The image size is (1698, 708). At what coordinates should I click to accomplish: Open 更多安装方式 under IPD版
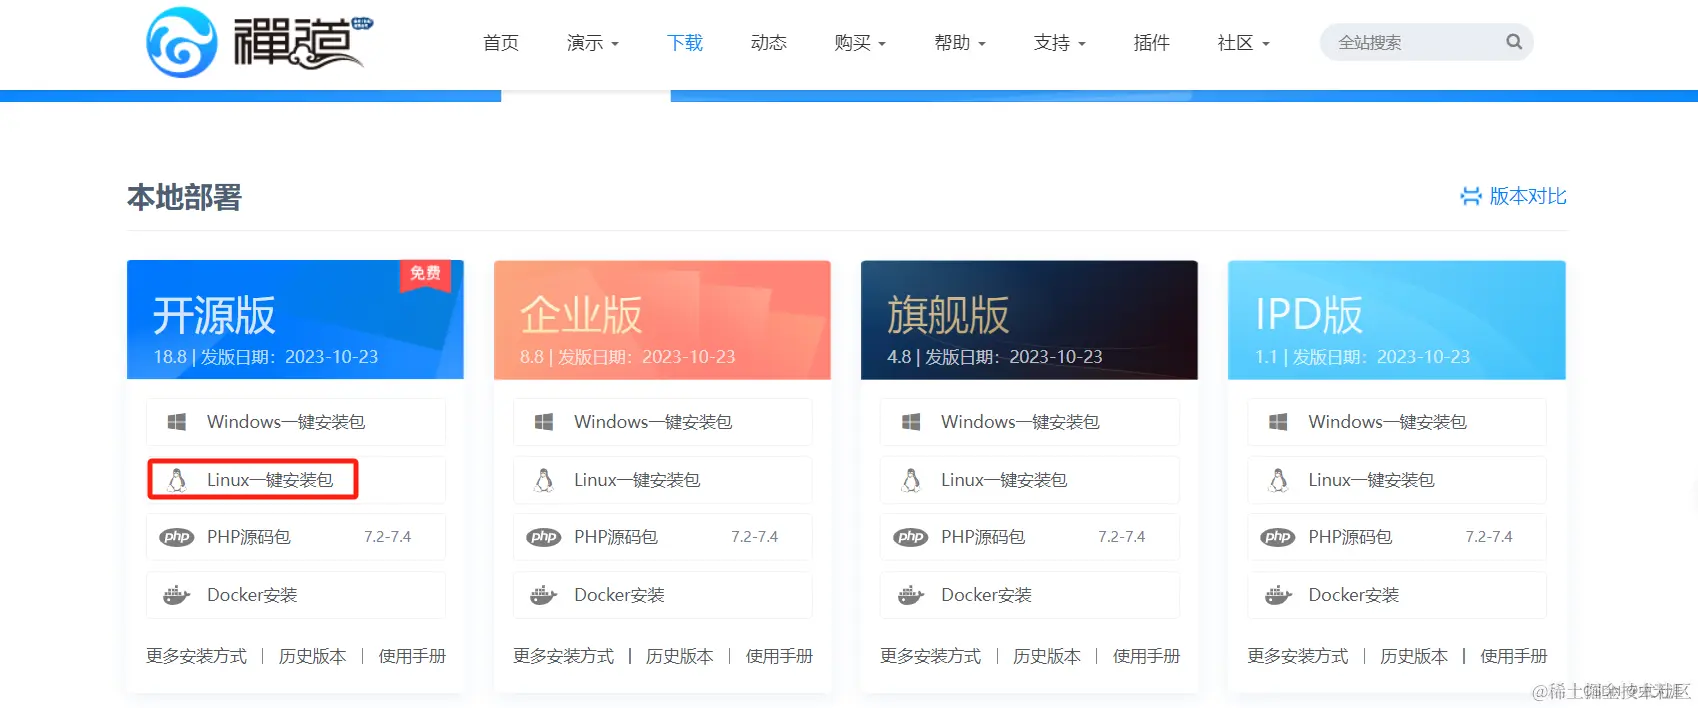pyautogui.click(x=1297, y=656)
